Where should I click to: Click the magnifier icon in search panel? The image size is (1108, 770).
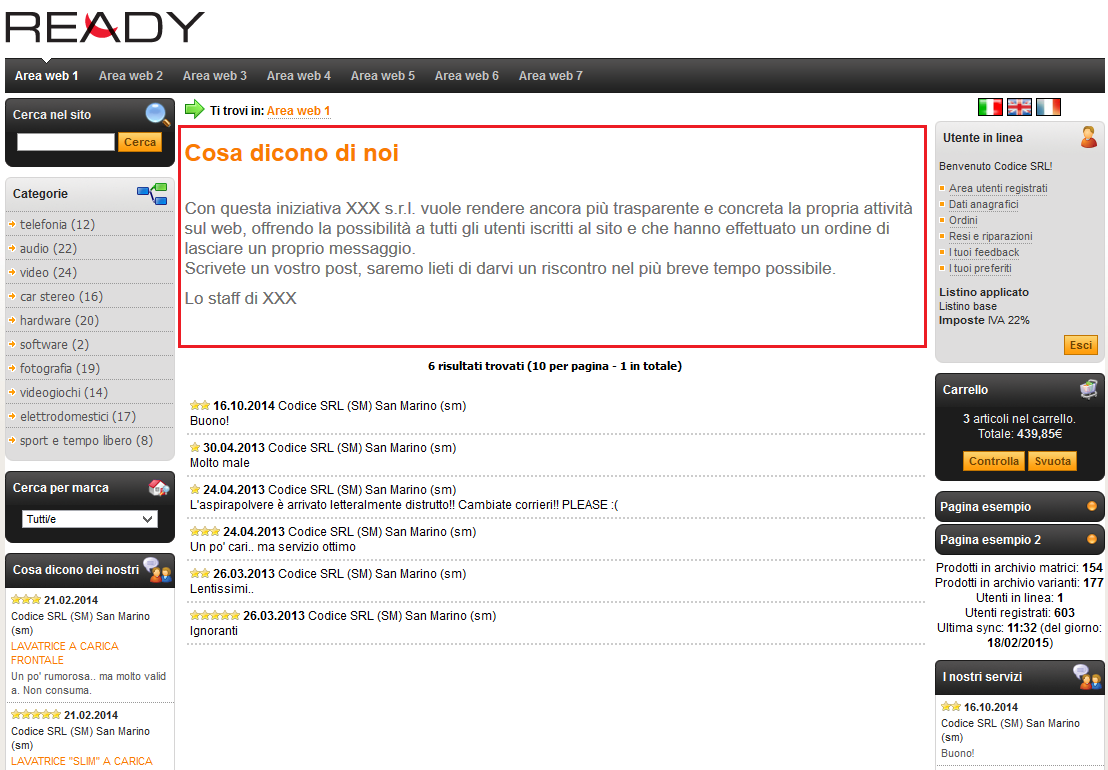[x=158, y=114]
